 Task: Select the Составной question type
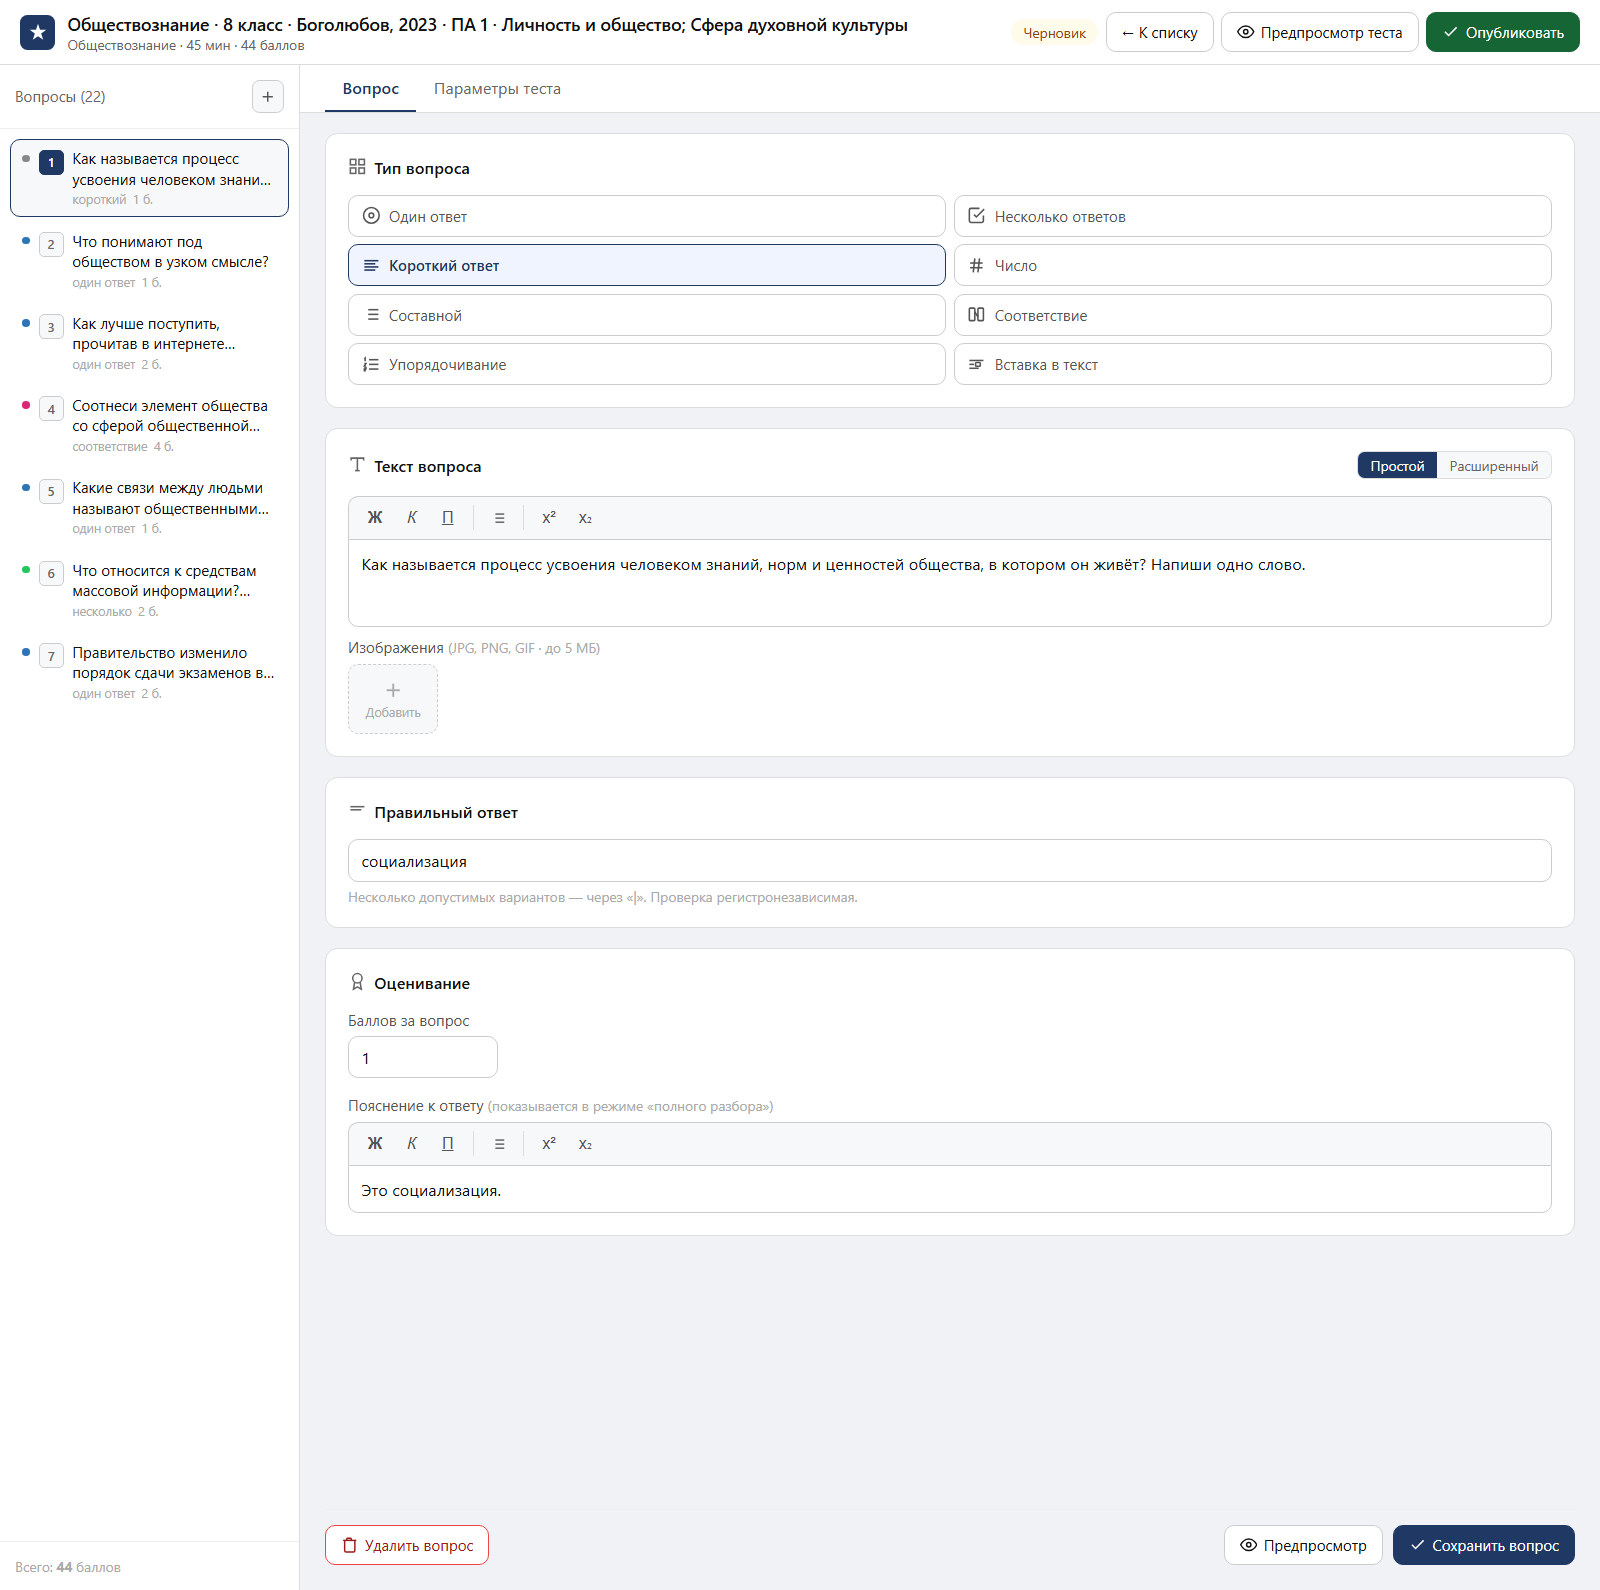pyautogui.click(x=647, y=315)
